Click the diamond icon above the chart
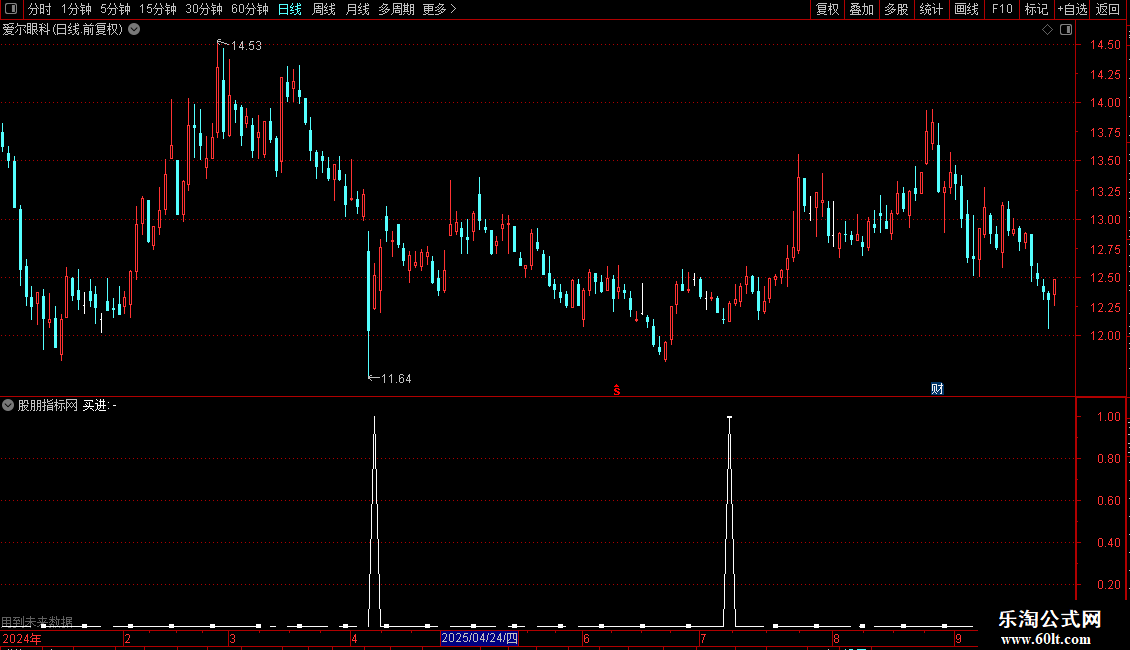This screenshot has width=1130, height=650. [1047, 30]
